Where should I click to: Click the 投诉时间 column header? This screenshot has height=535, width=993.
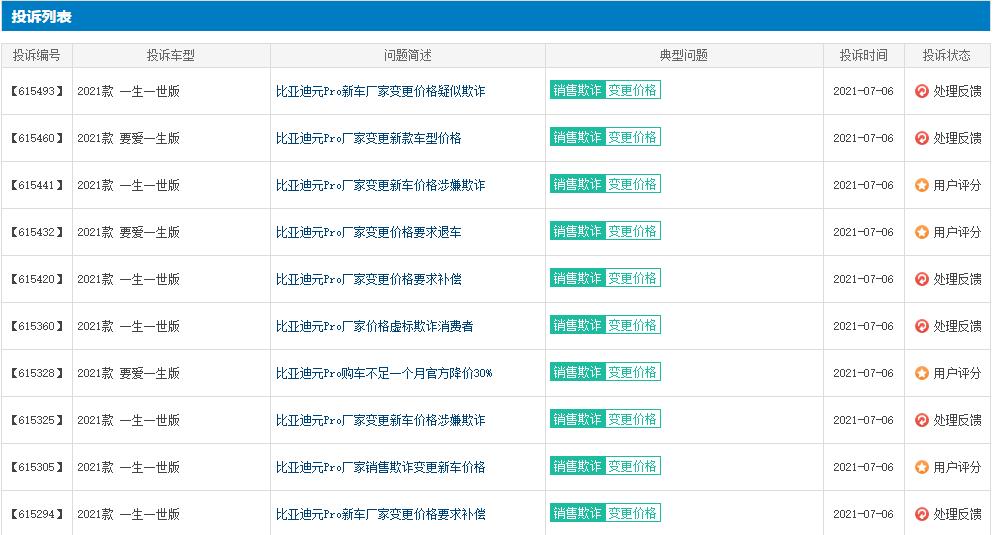[x=864, y=56]
